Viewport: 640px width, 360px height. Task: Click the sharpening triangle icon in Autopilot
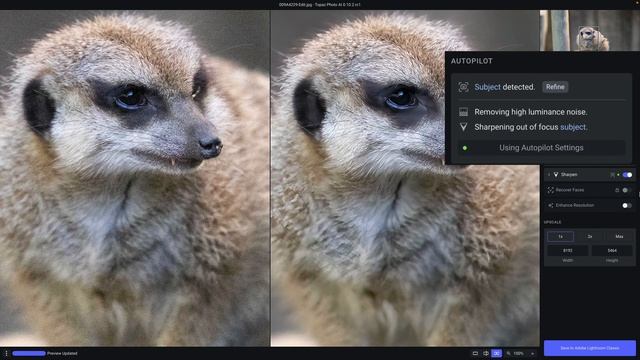click(x=463, y=127)
